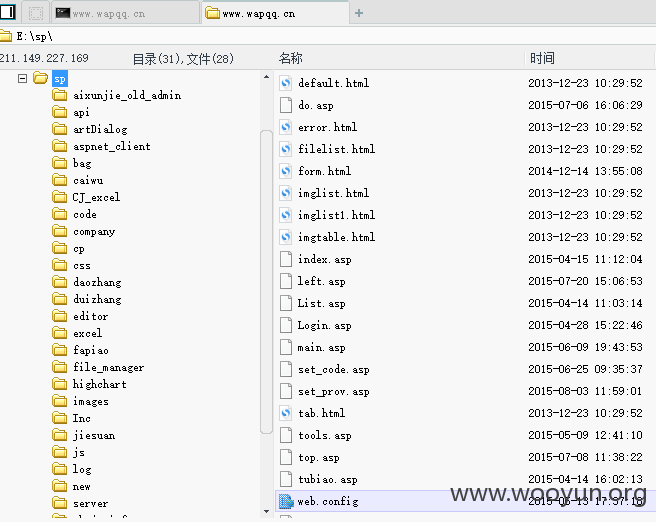
Task: Sort files by the 时间 column header
Action: point(542,58)
